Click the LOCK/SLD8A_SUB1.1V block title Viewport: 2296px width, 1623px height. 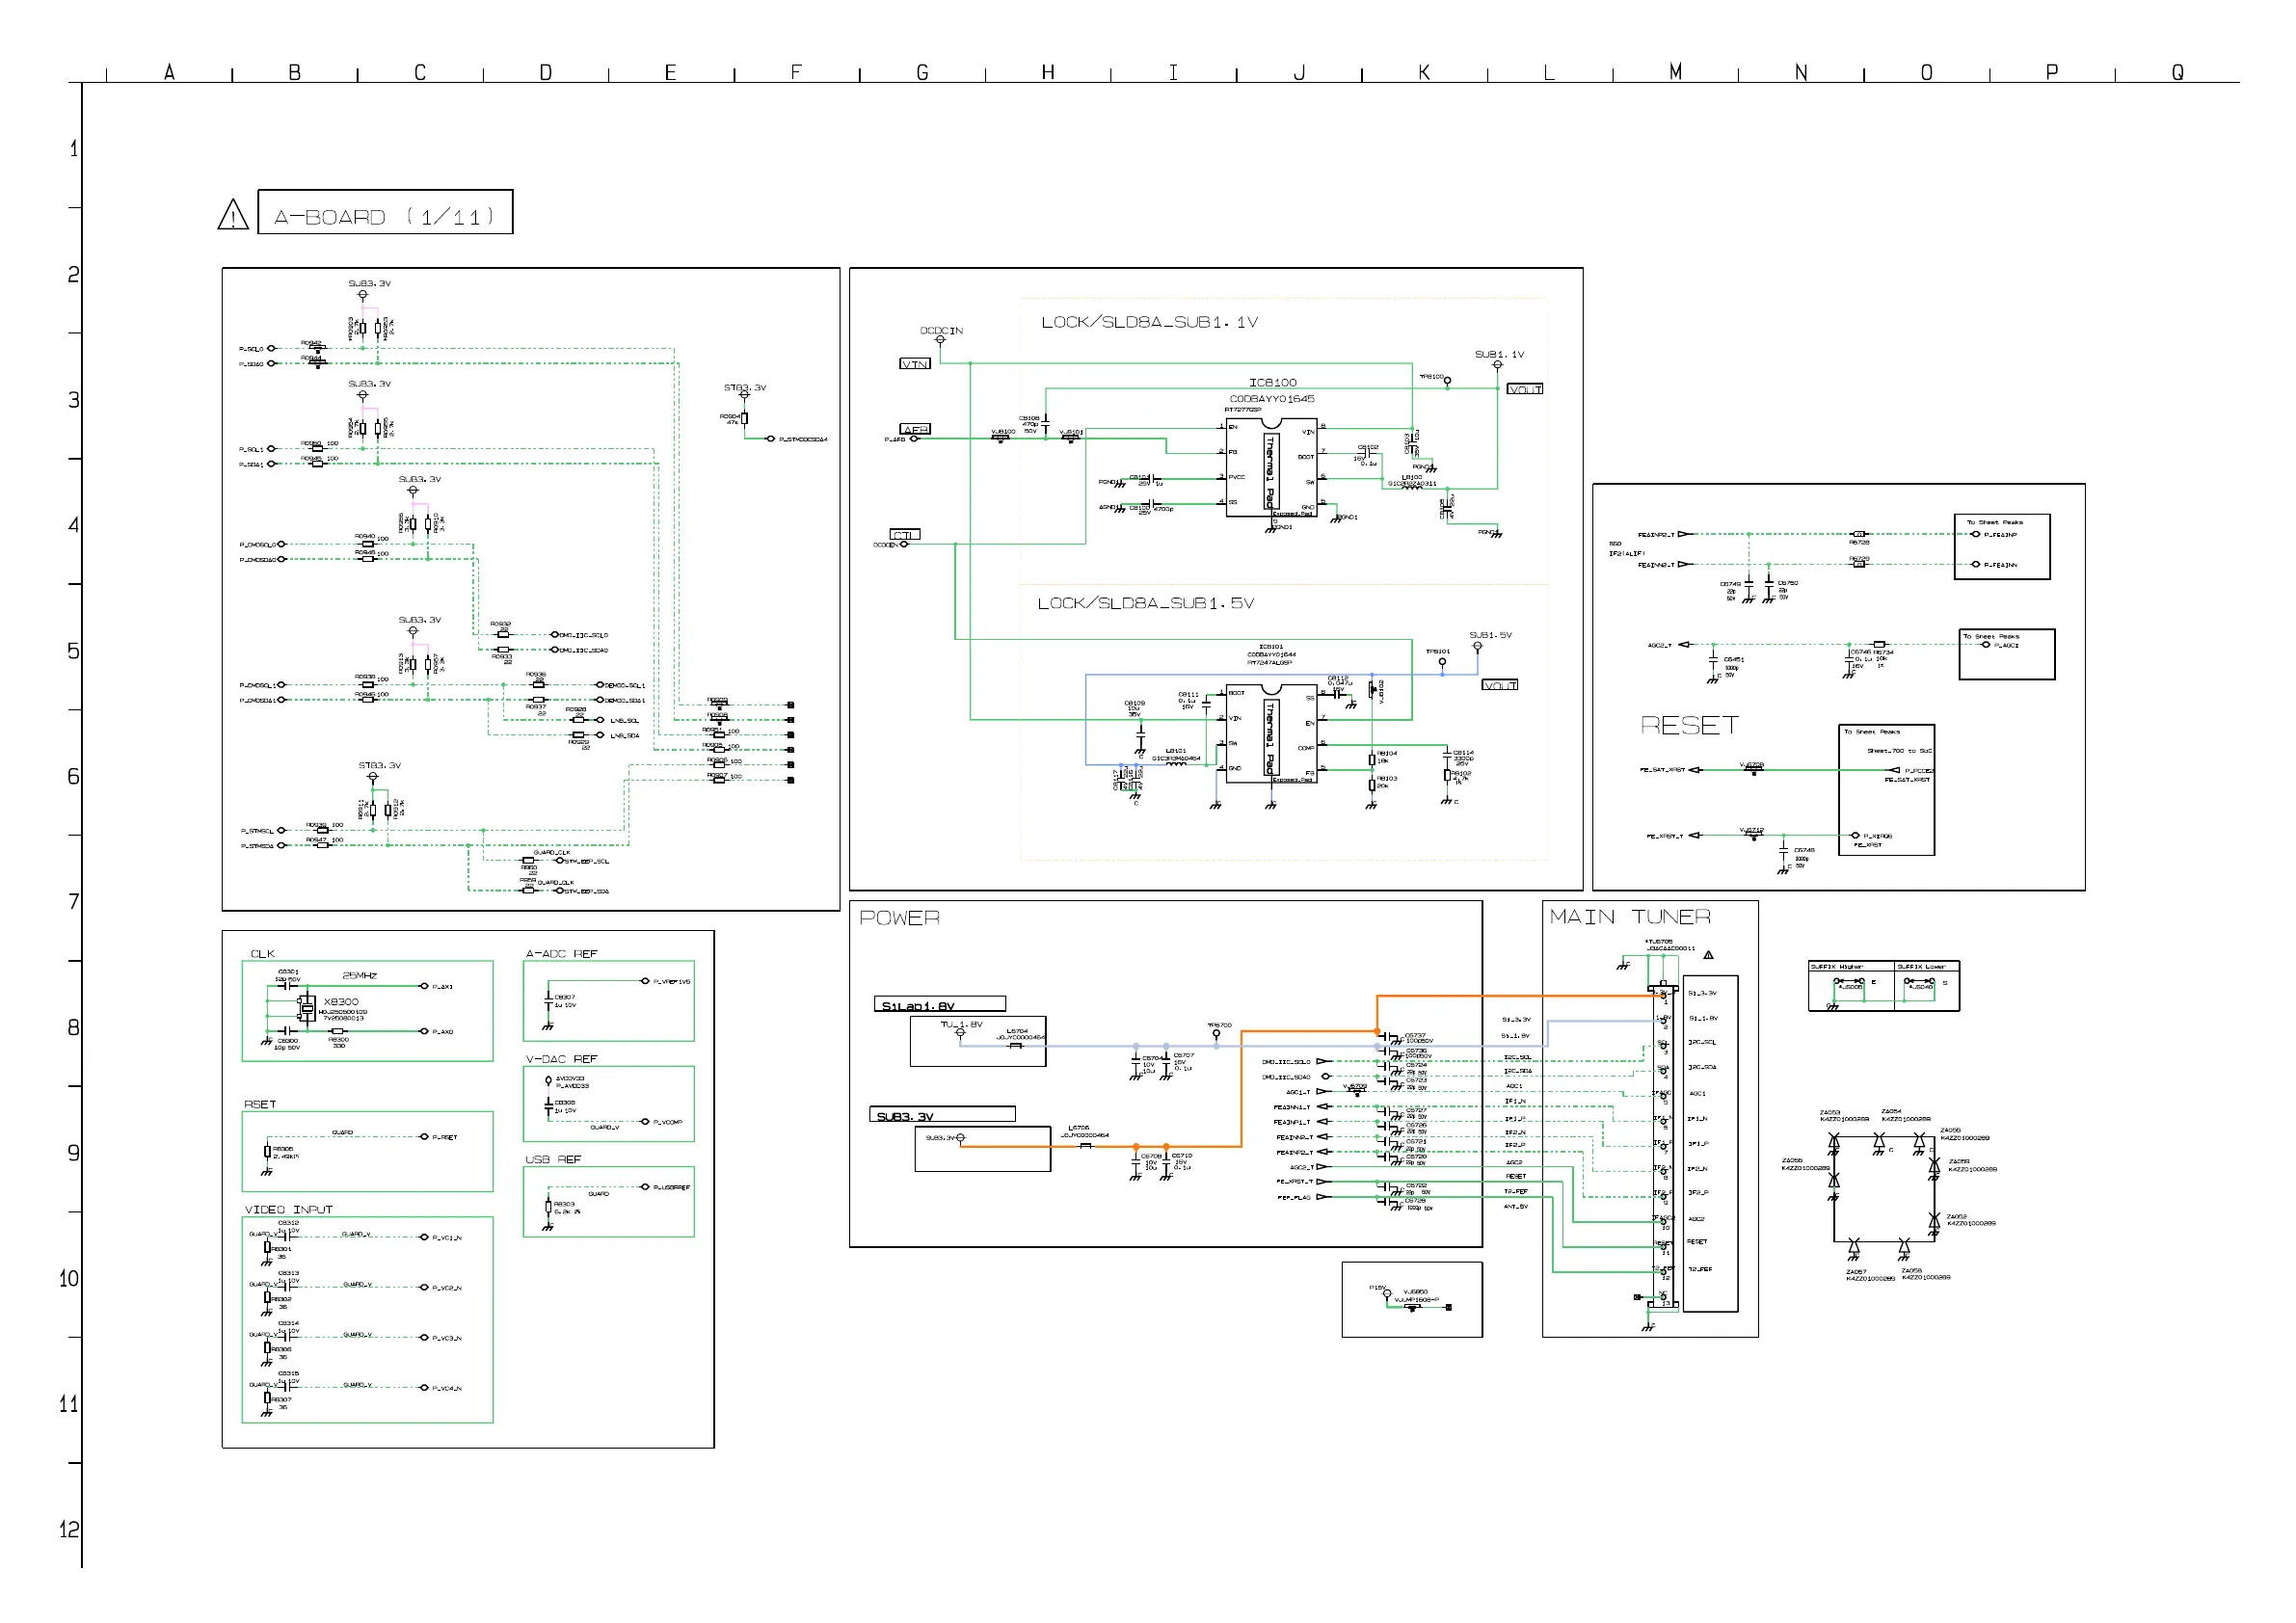pos(1148,322)
